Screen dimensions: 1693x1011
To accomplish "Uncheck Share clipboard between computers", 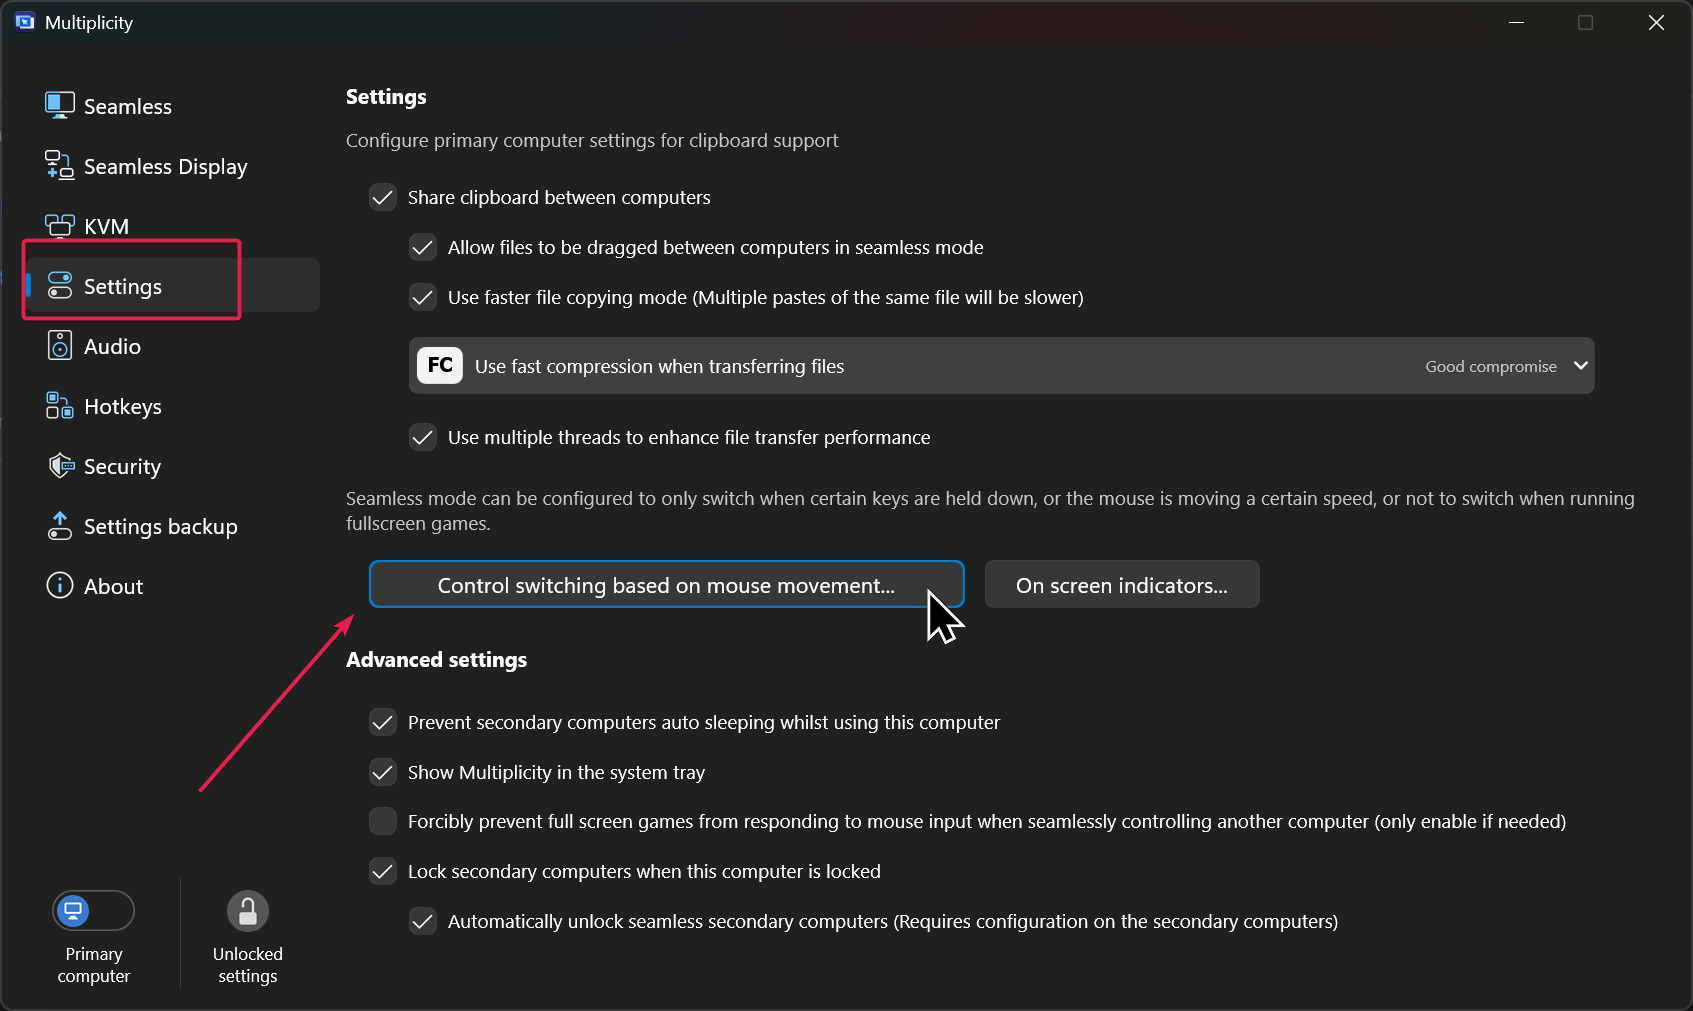I will tap(383, 197).
